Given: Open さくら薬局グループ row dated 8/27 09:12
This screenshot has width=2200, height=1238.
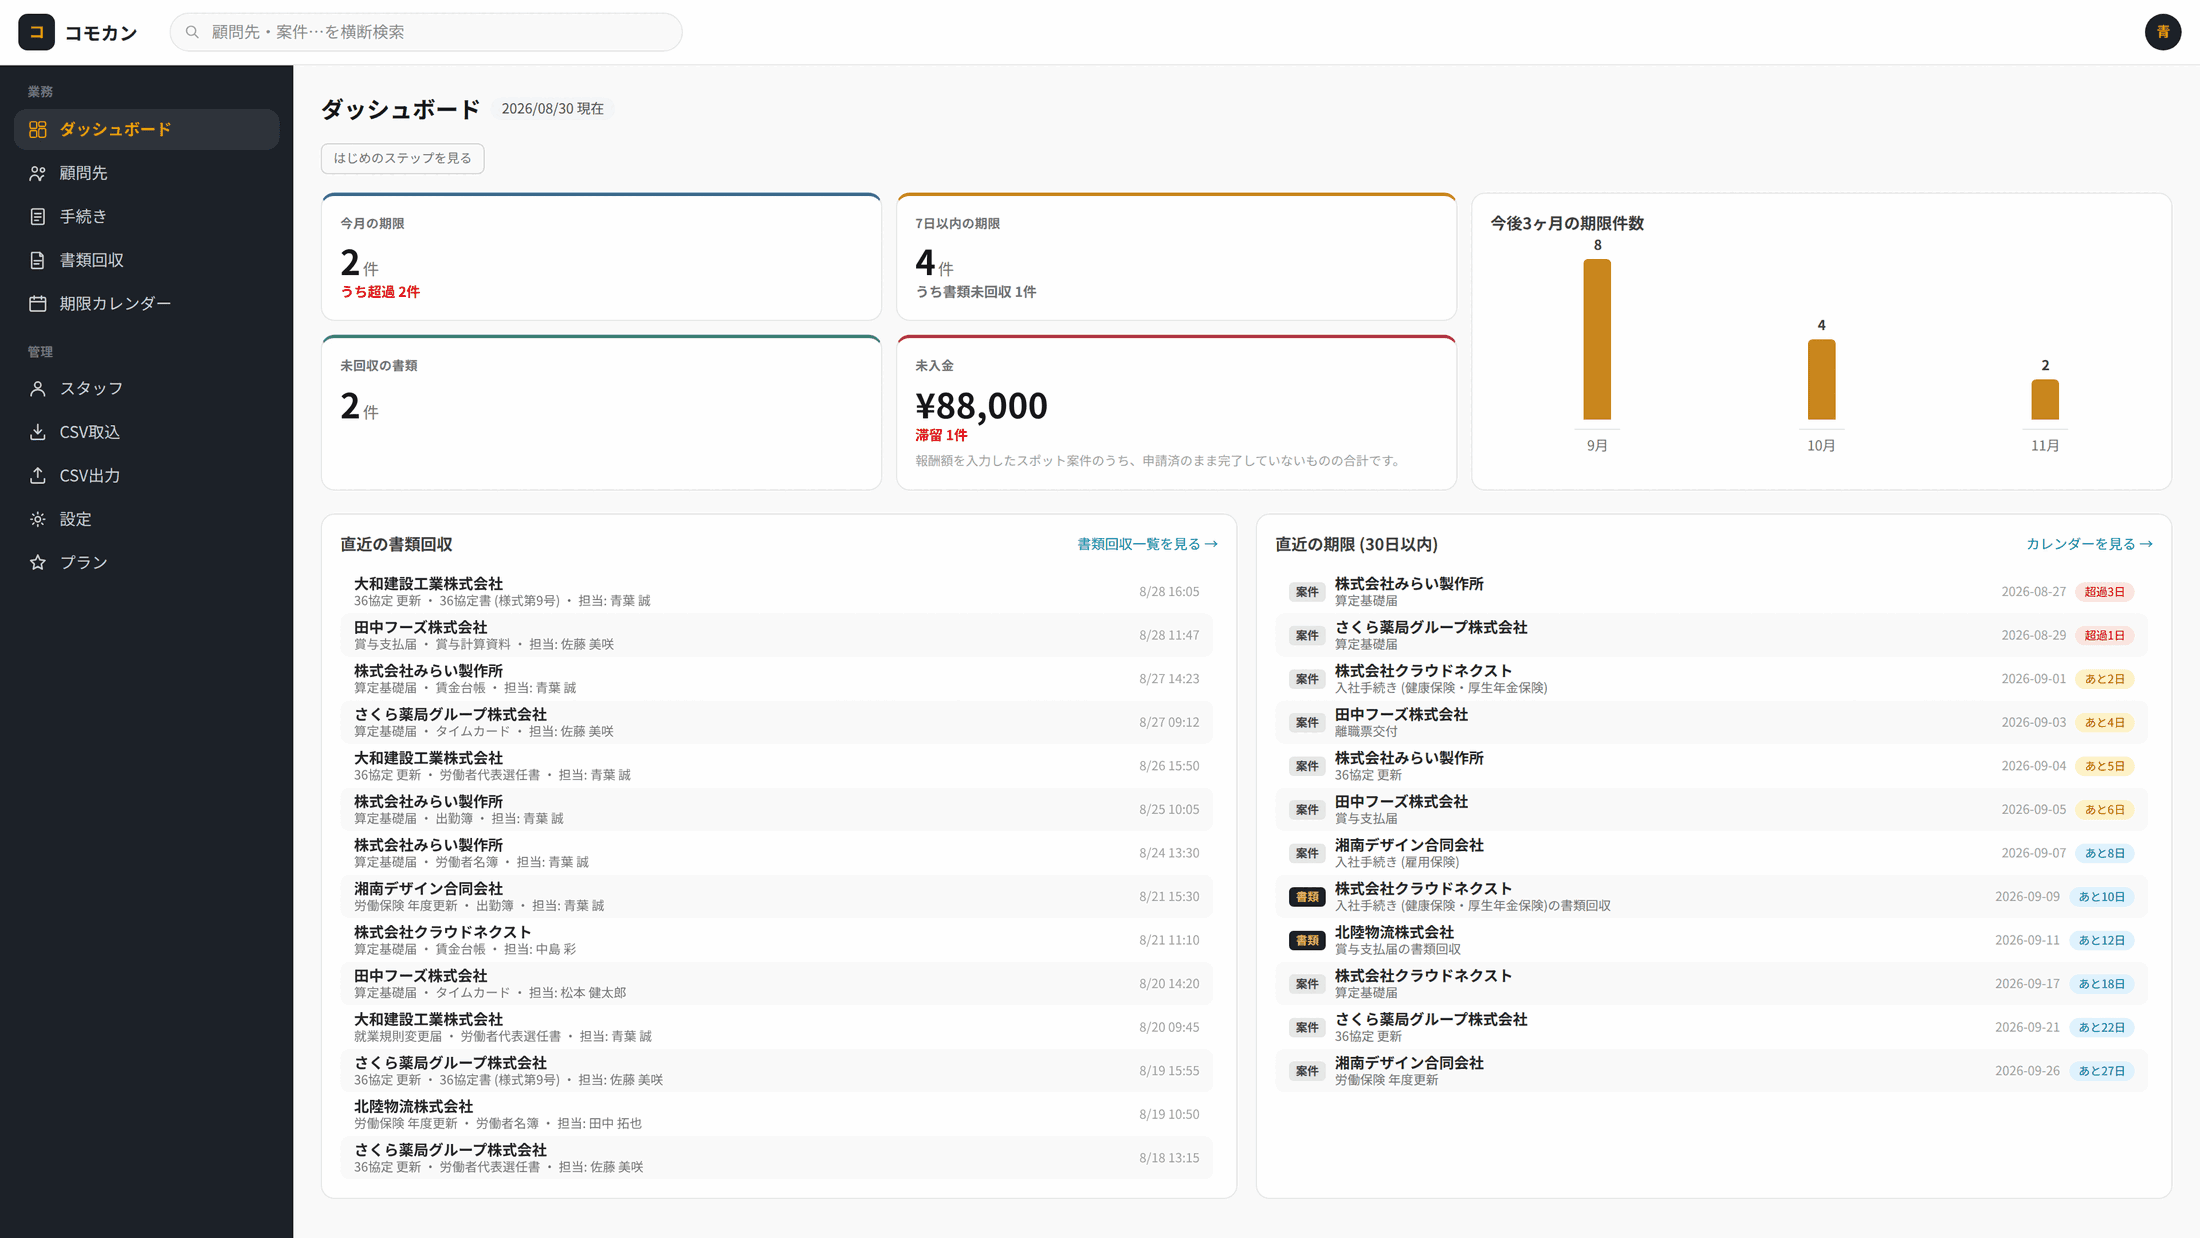Looking at the screenshot, I should (x=776, y=722).
